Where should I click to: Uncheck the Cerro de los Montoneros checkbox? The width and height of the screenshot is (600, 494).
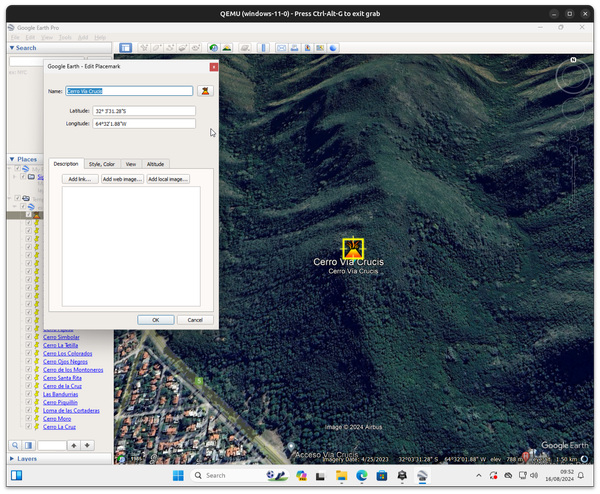click(x=28, y=370)
